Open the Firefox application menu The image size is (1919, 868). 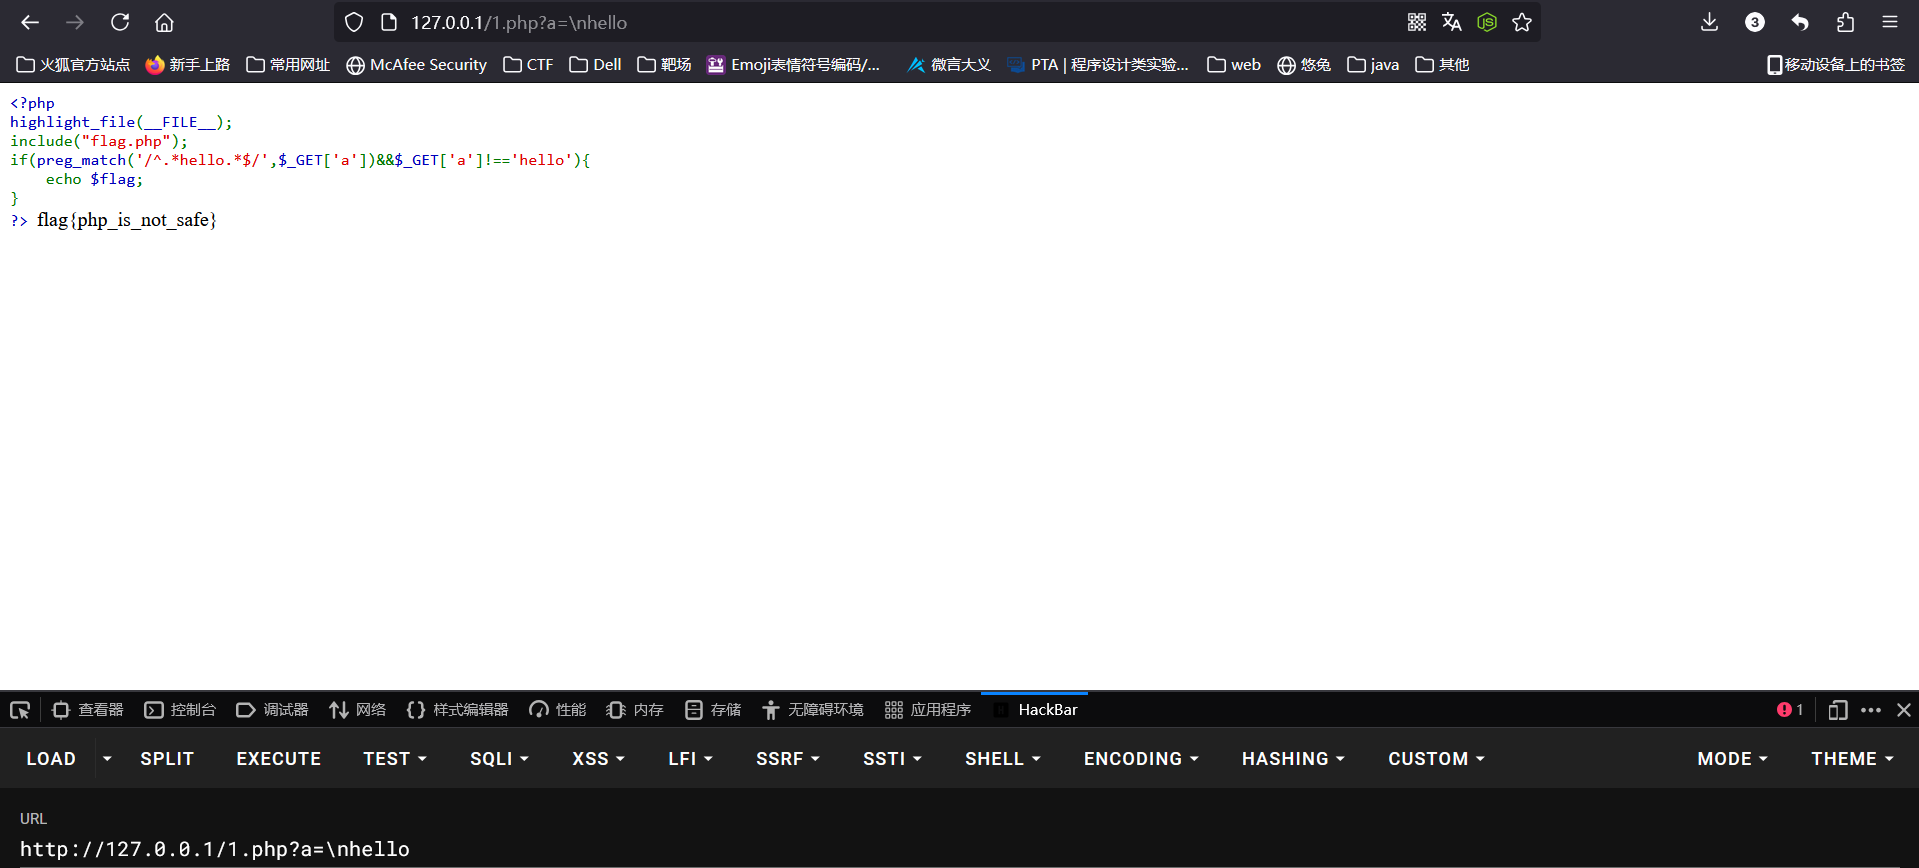point(1889,22)
